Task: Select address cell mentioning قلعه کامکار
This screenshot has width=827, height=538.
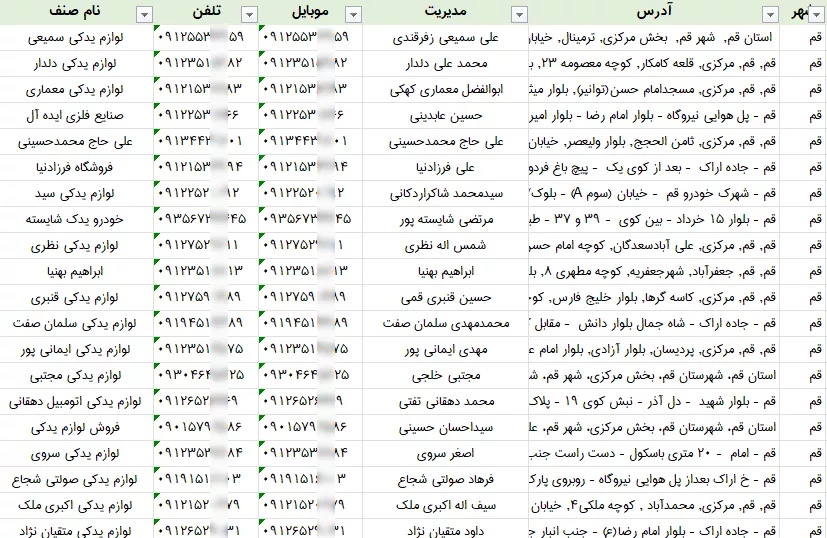Action: coord(654,63)
